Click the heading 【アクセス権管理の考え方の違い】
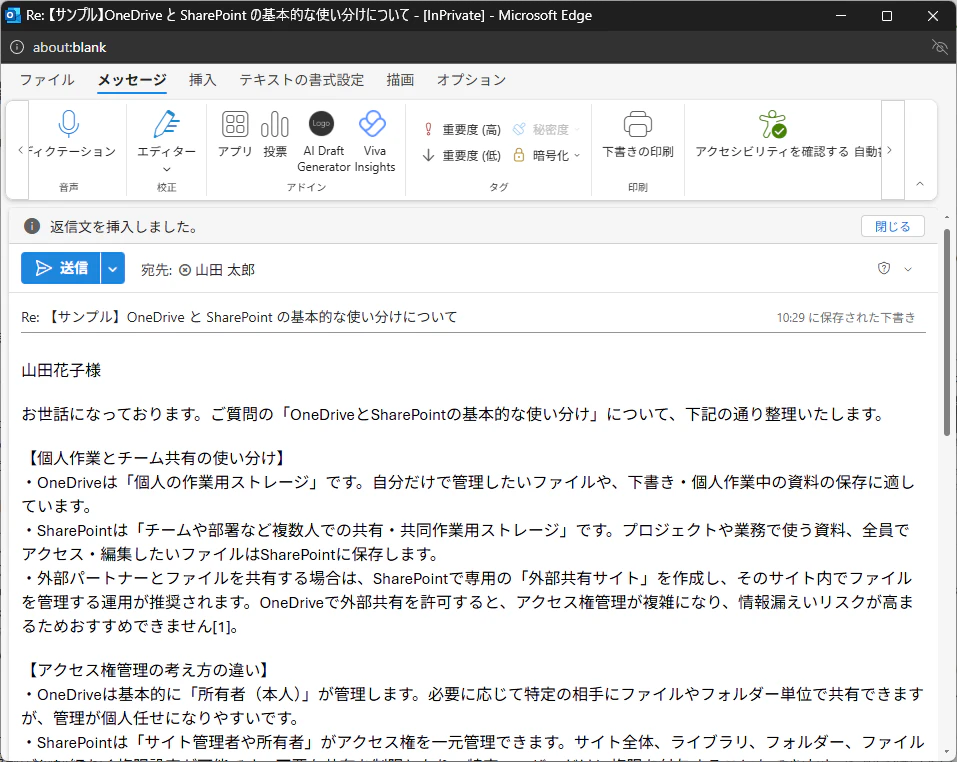Viewport: 957px width, 762px height. (147, 670)
